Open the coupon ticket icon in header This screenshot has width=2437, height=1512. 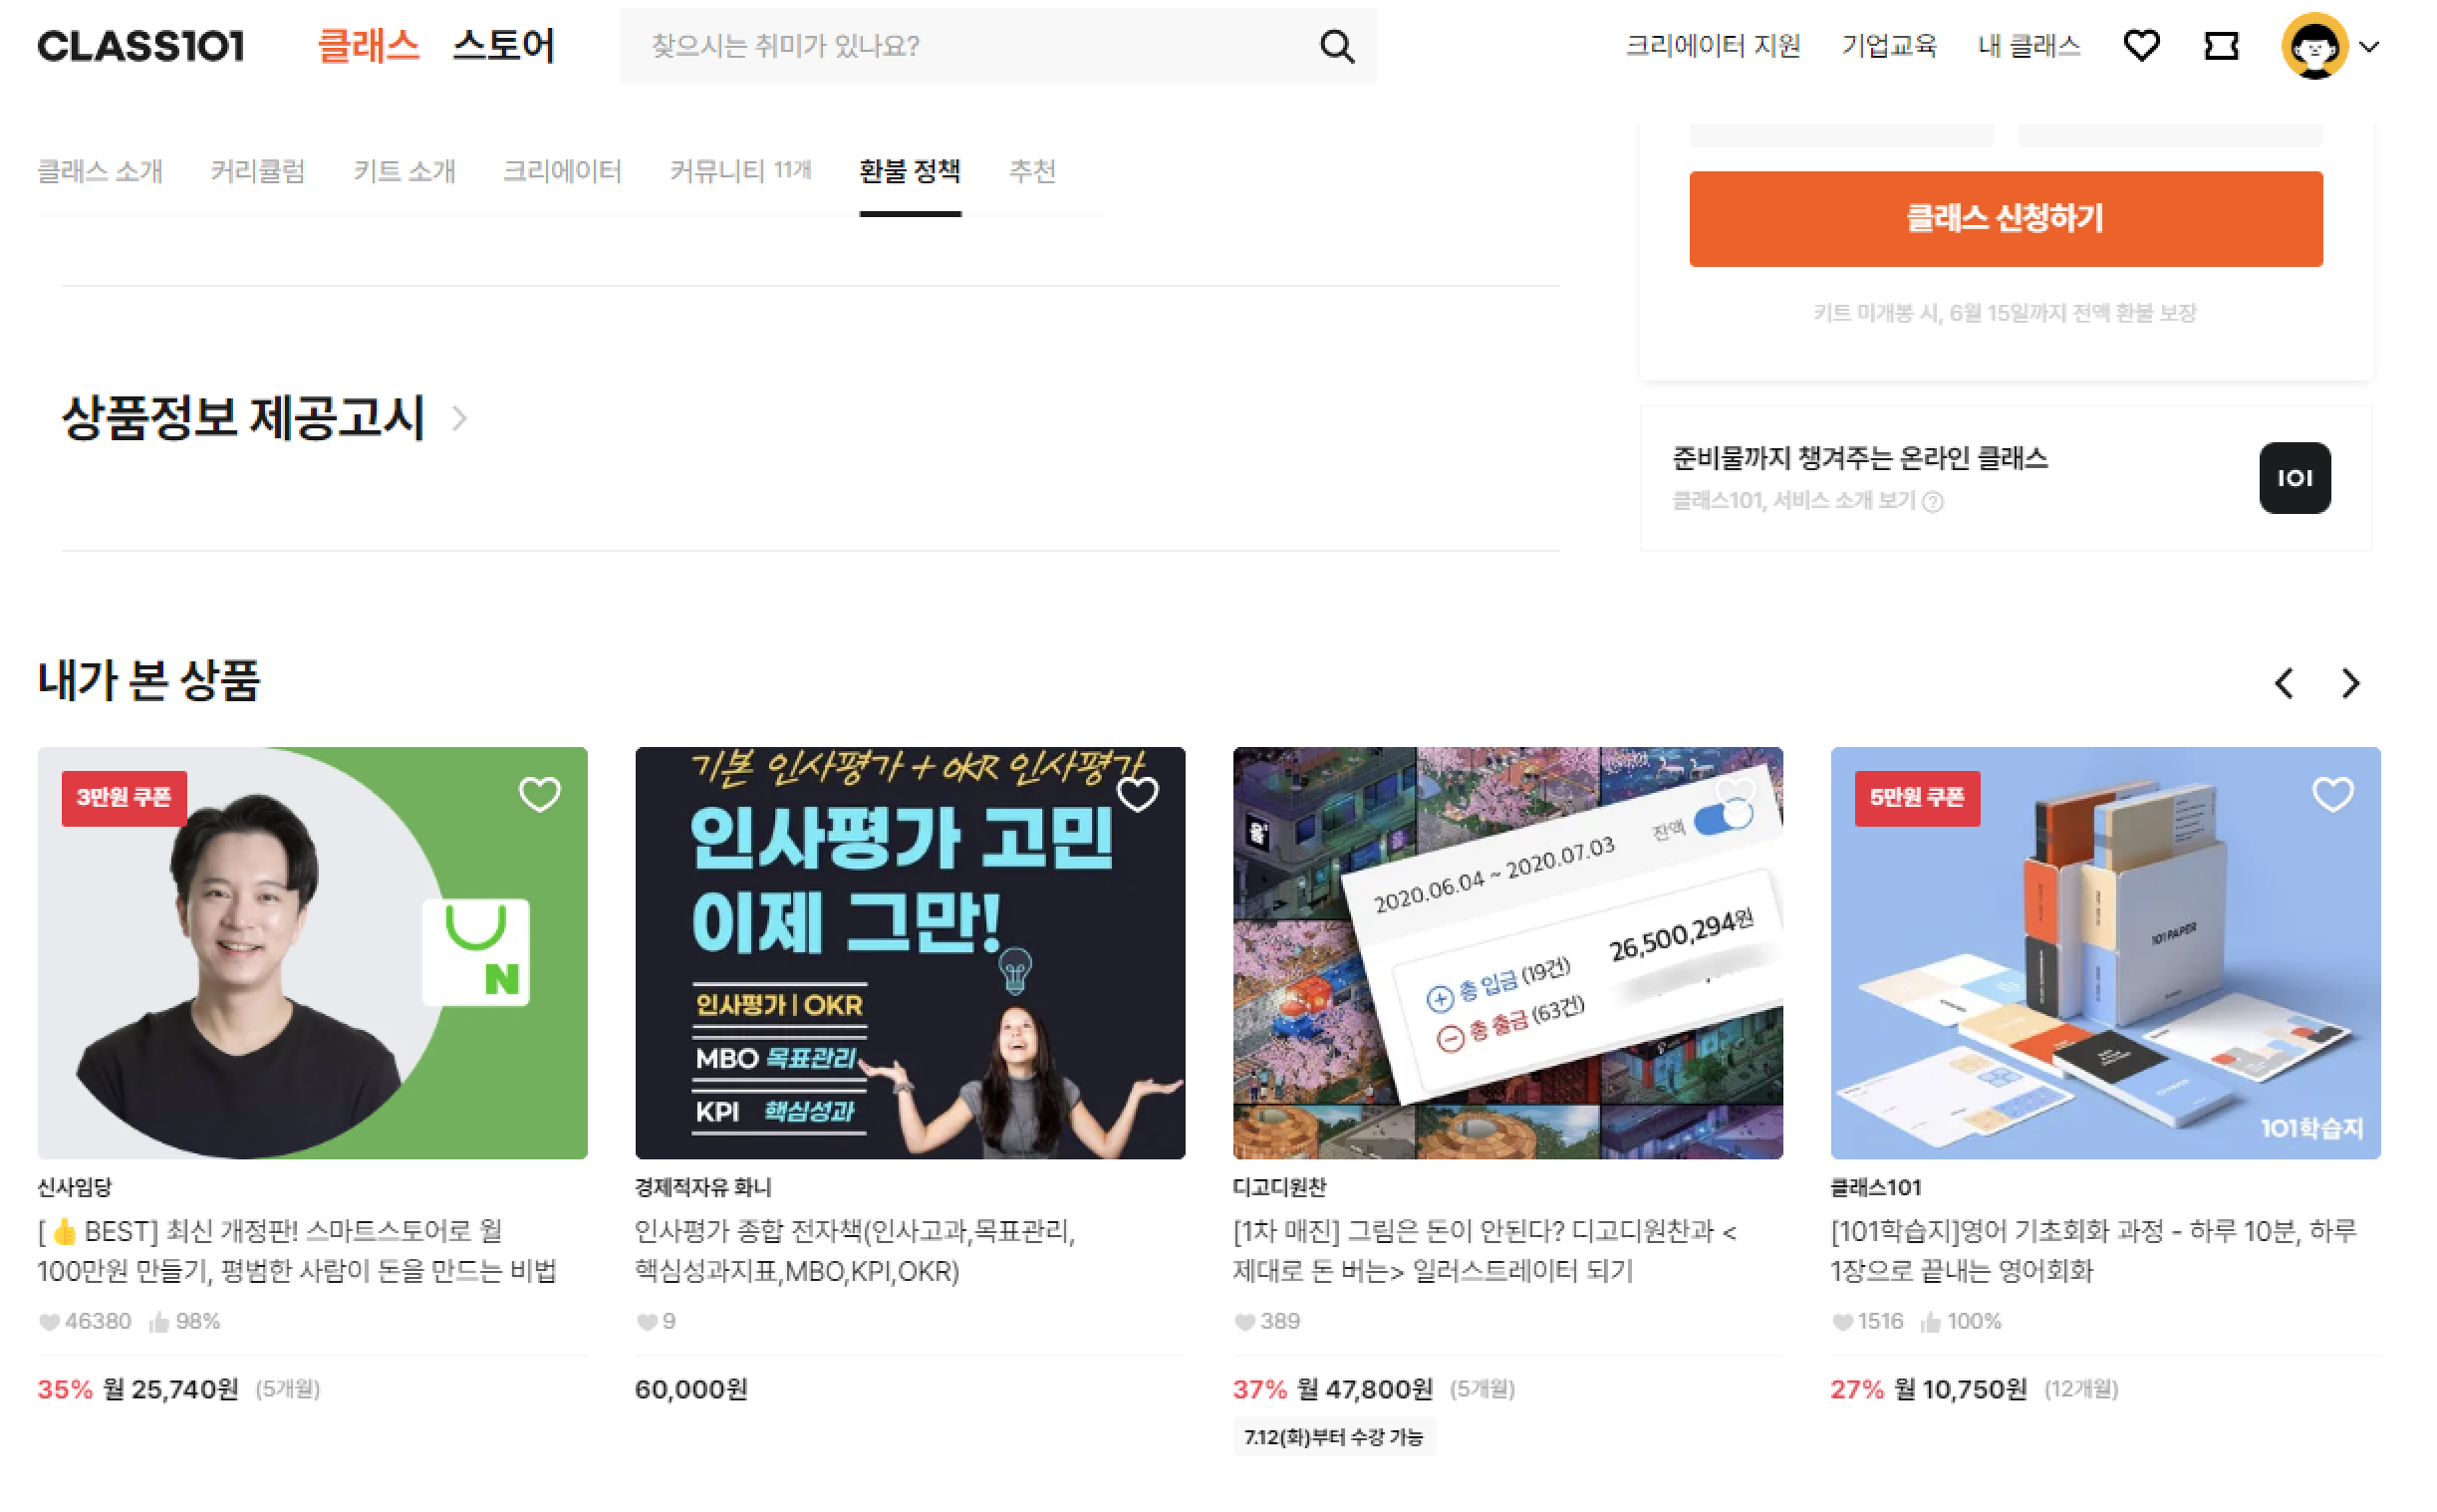[x=2220, y=46]
